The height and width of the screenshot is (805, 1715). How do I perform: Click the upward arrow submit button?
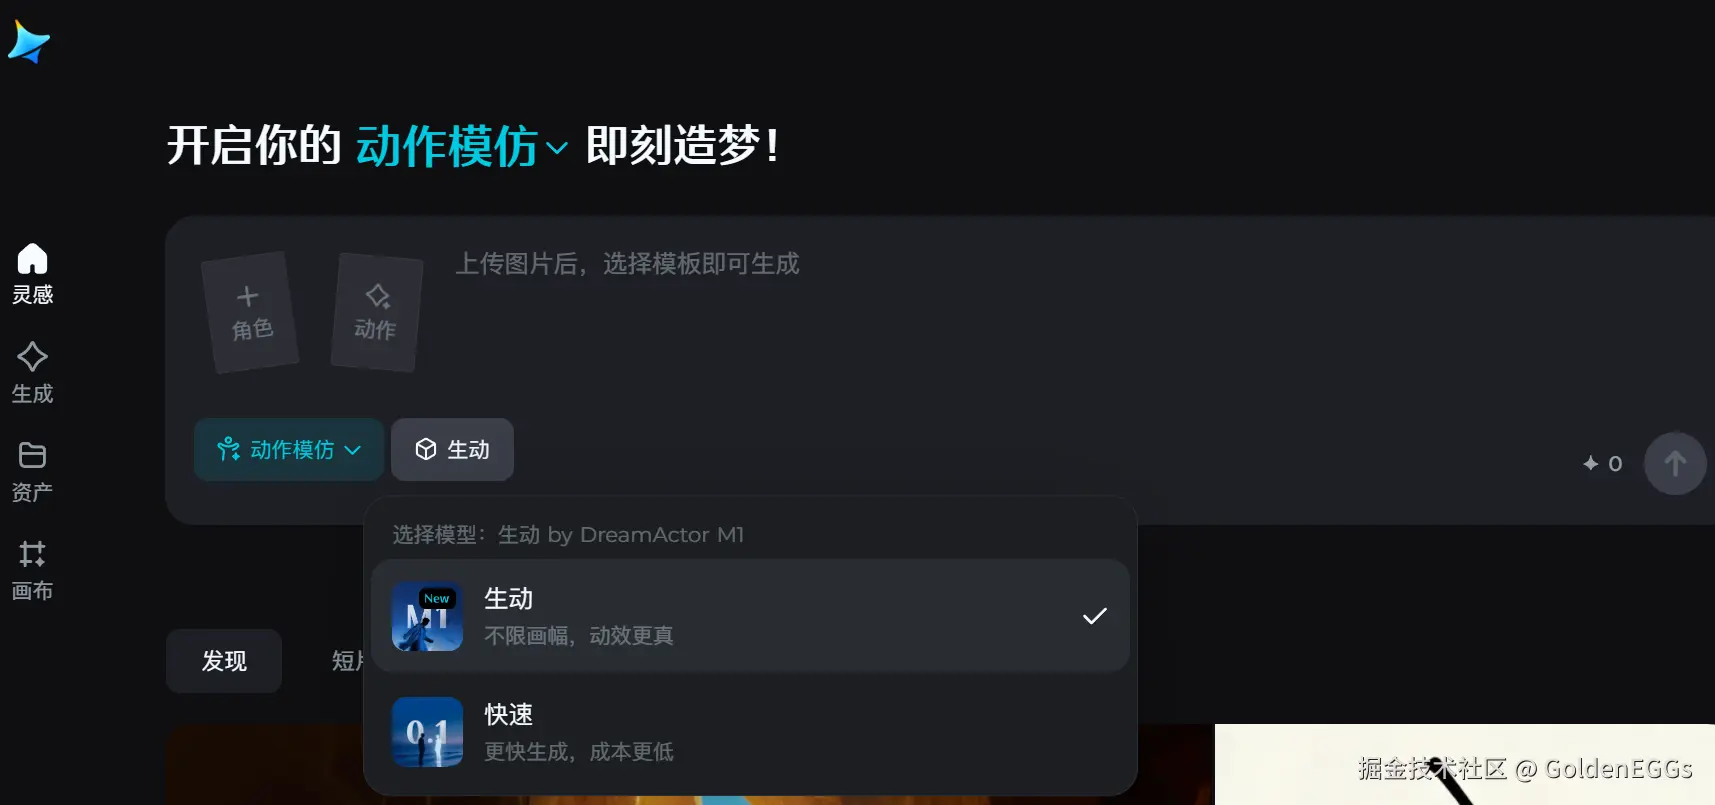click(1675, 463)
